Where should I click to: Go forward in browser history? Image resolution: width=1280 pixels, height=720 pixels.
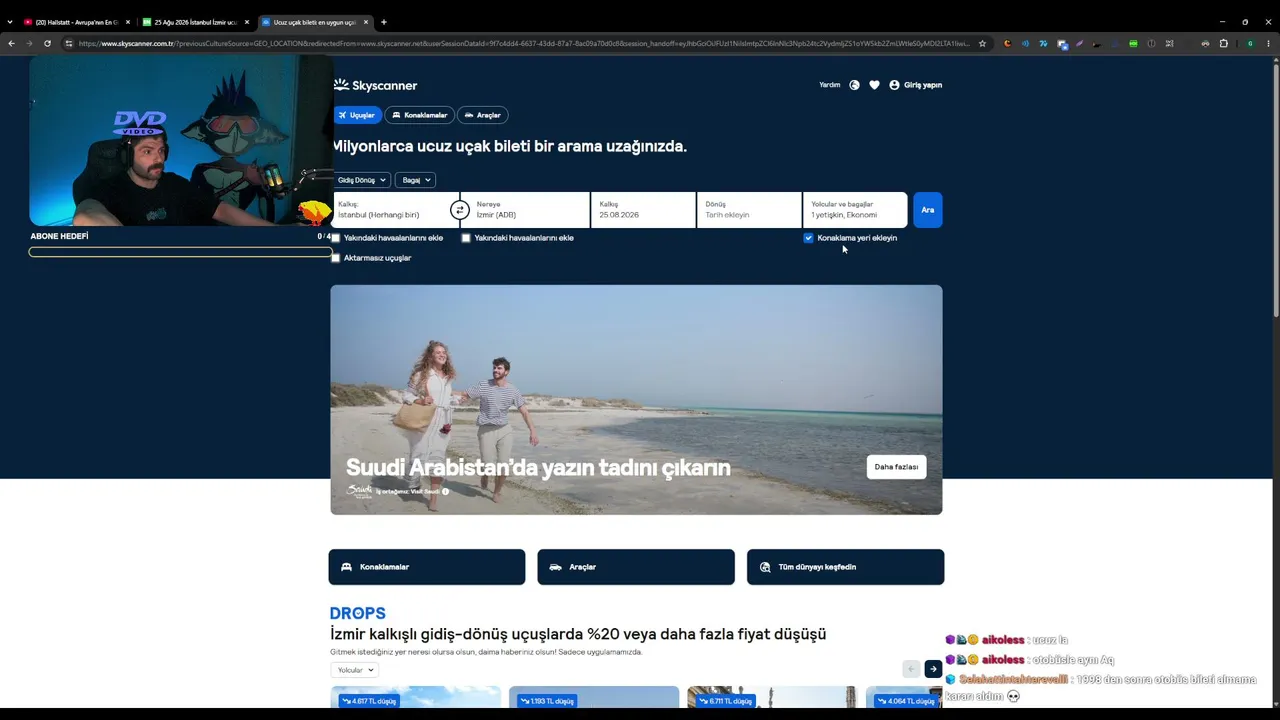click(x=29, y=43)
